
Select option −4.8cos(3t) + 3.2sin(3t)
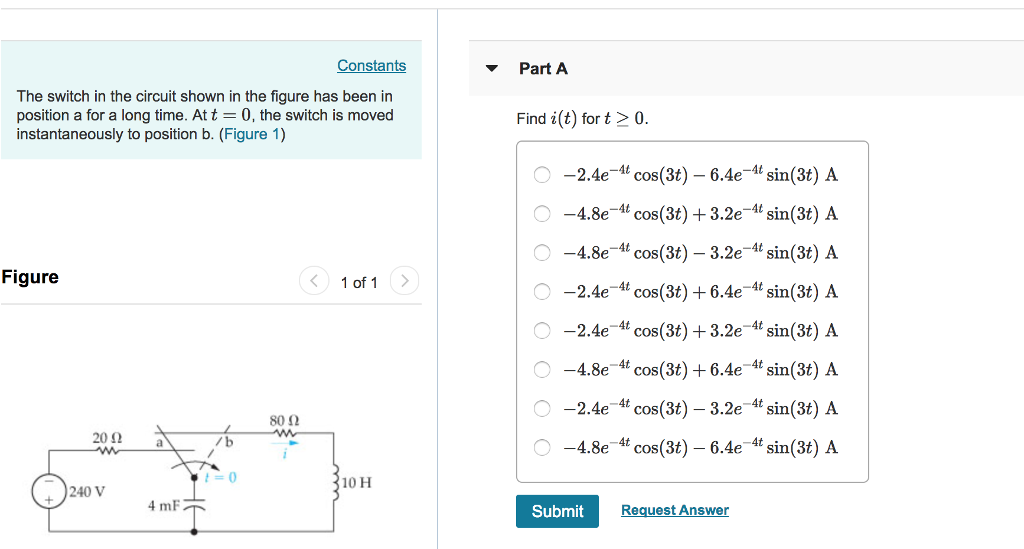(542, 213)
